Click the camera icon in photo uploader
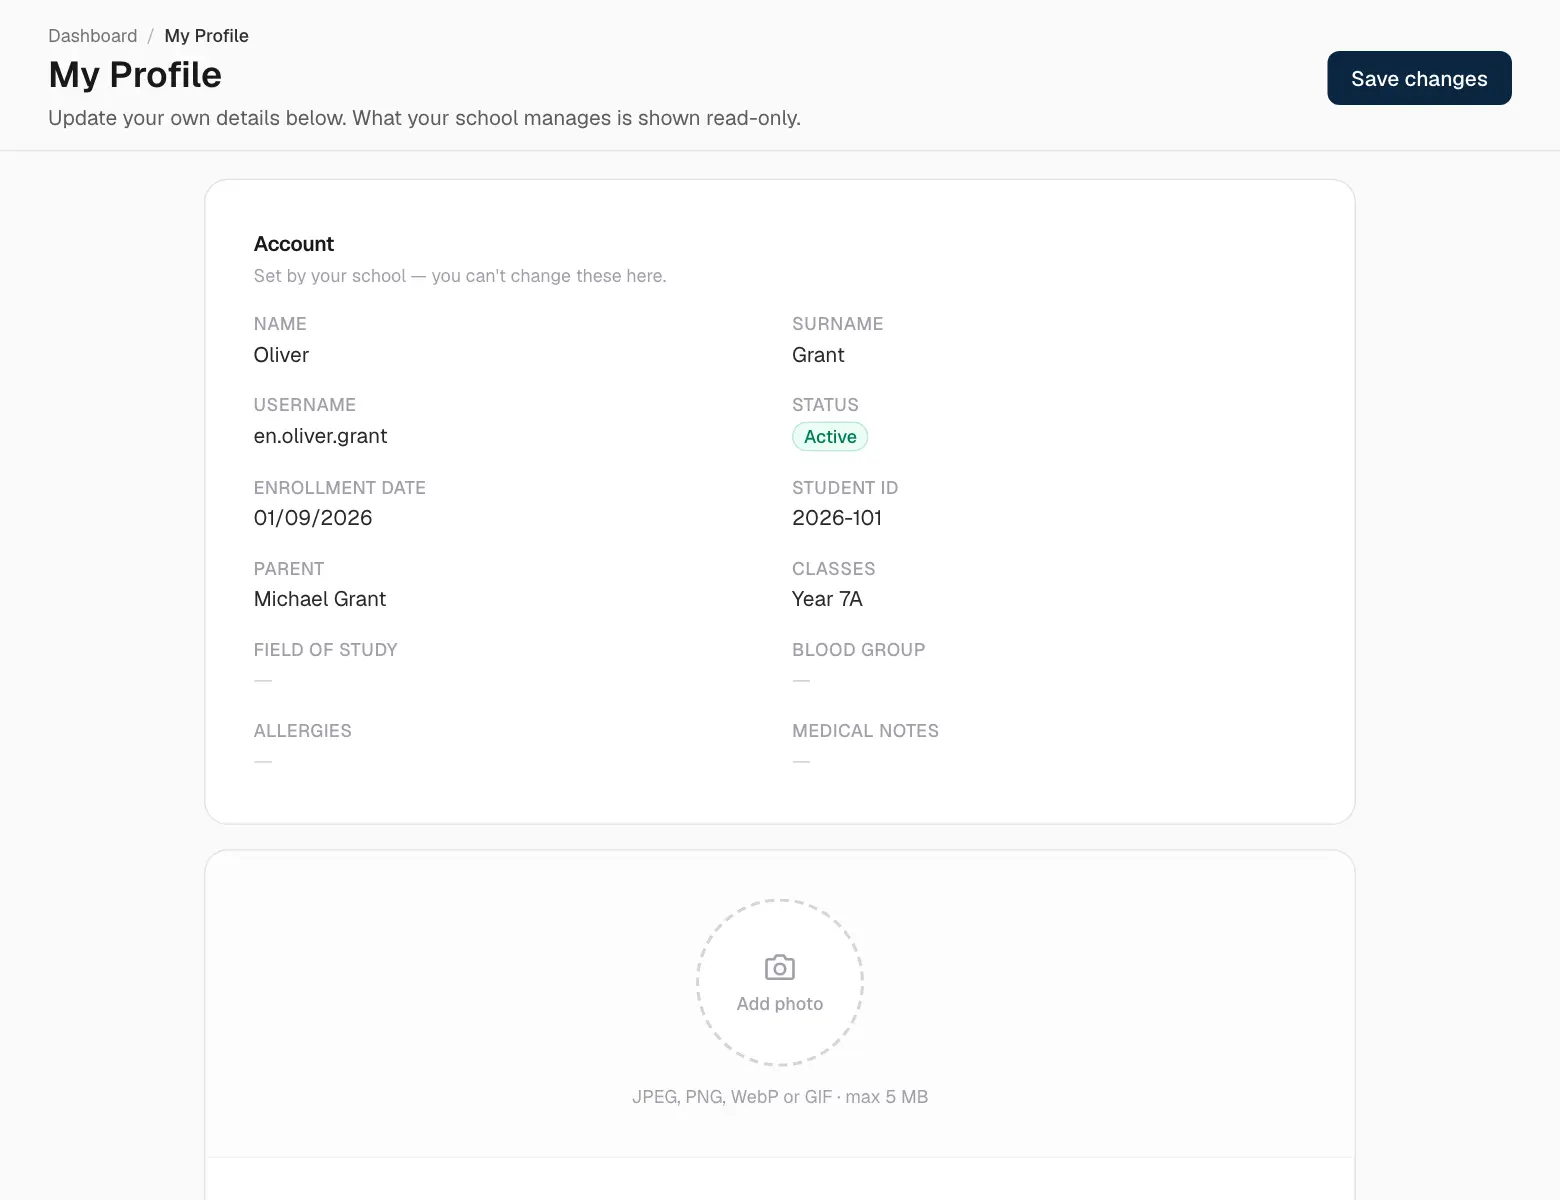The image size is (1560, 1200). pos(780,968)
